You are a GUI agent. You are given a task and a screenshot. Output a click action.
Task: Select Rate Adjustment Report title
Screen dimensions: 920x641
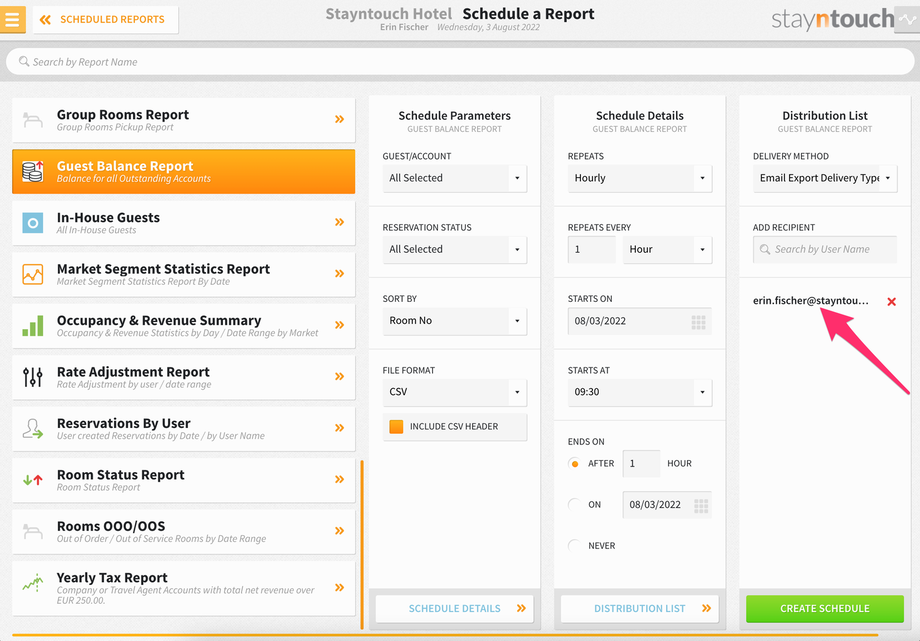coord(133,372)
